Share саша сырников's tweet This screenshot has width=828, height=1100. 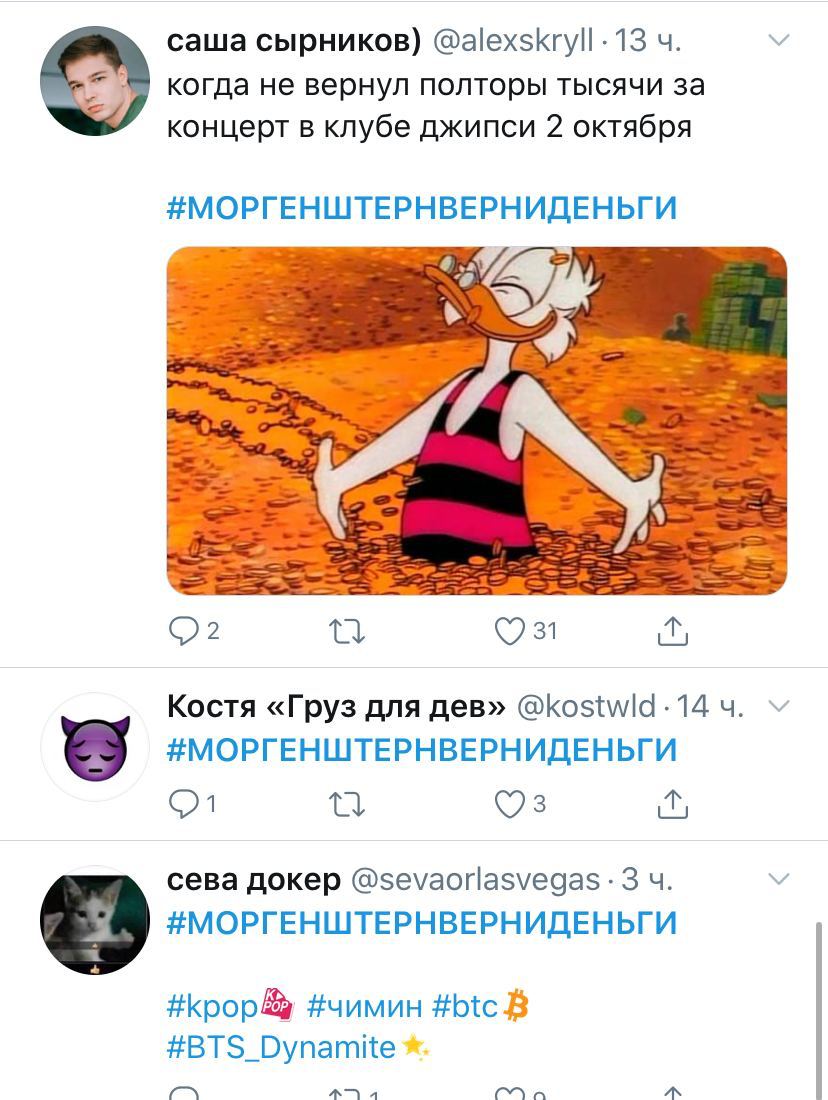(x=672, y=630)
